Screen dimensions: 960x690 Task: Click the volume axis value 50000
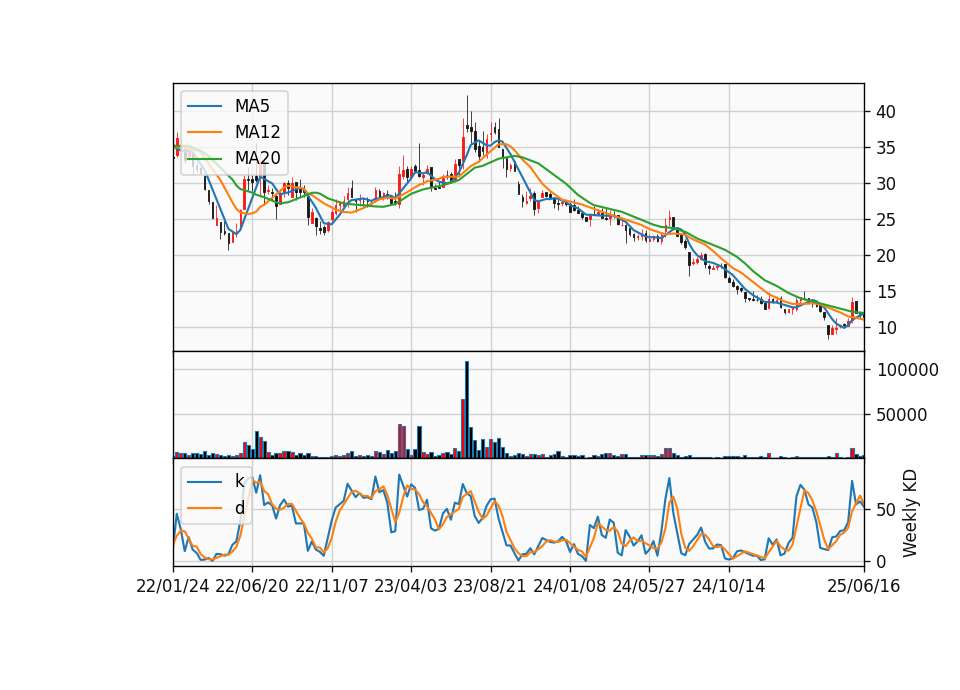(902, 415)
